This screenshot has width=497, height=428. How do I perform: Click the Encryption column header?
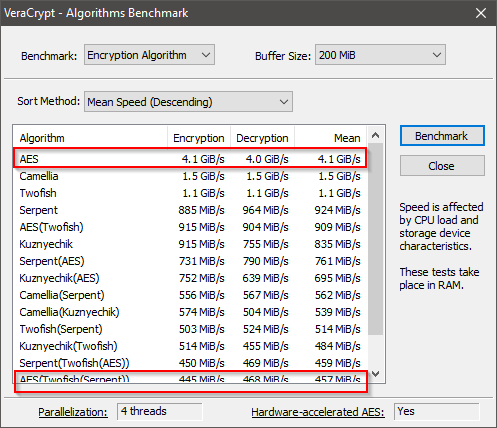pyautogui.click(x=199, y=138)
